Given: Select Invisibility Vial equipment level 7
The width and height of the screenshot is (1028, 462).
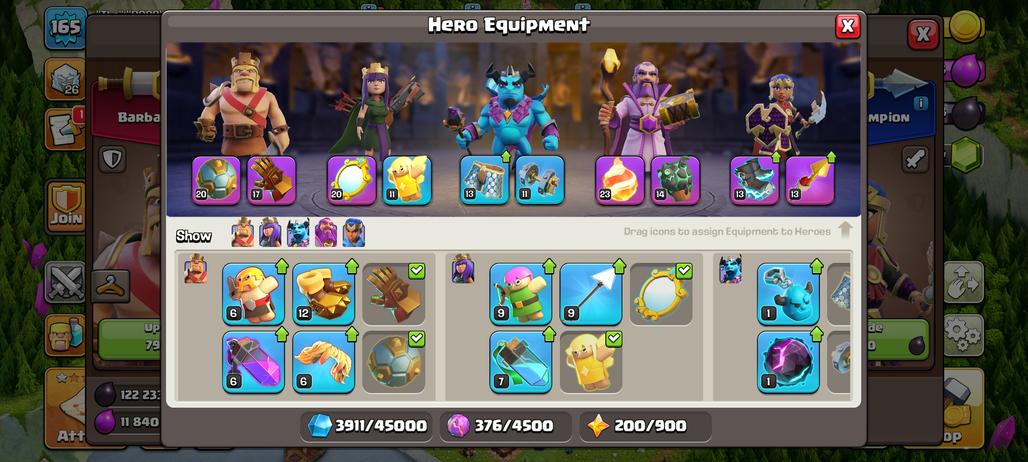Looking at the screenshot, I should tap(521, 362).
